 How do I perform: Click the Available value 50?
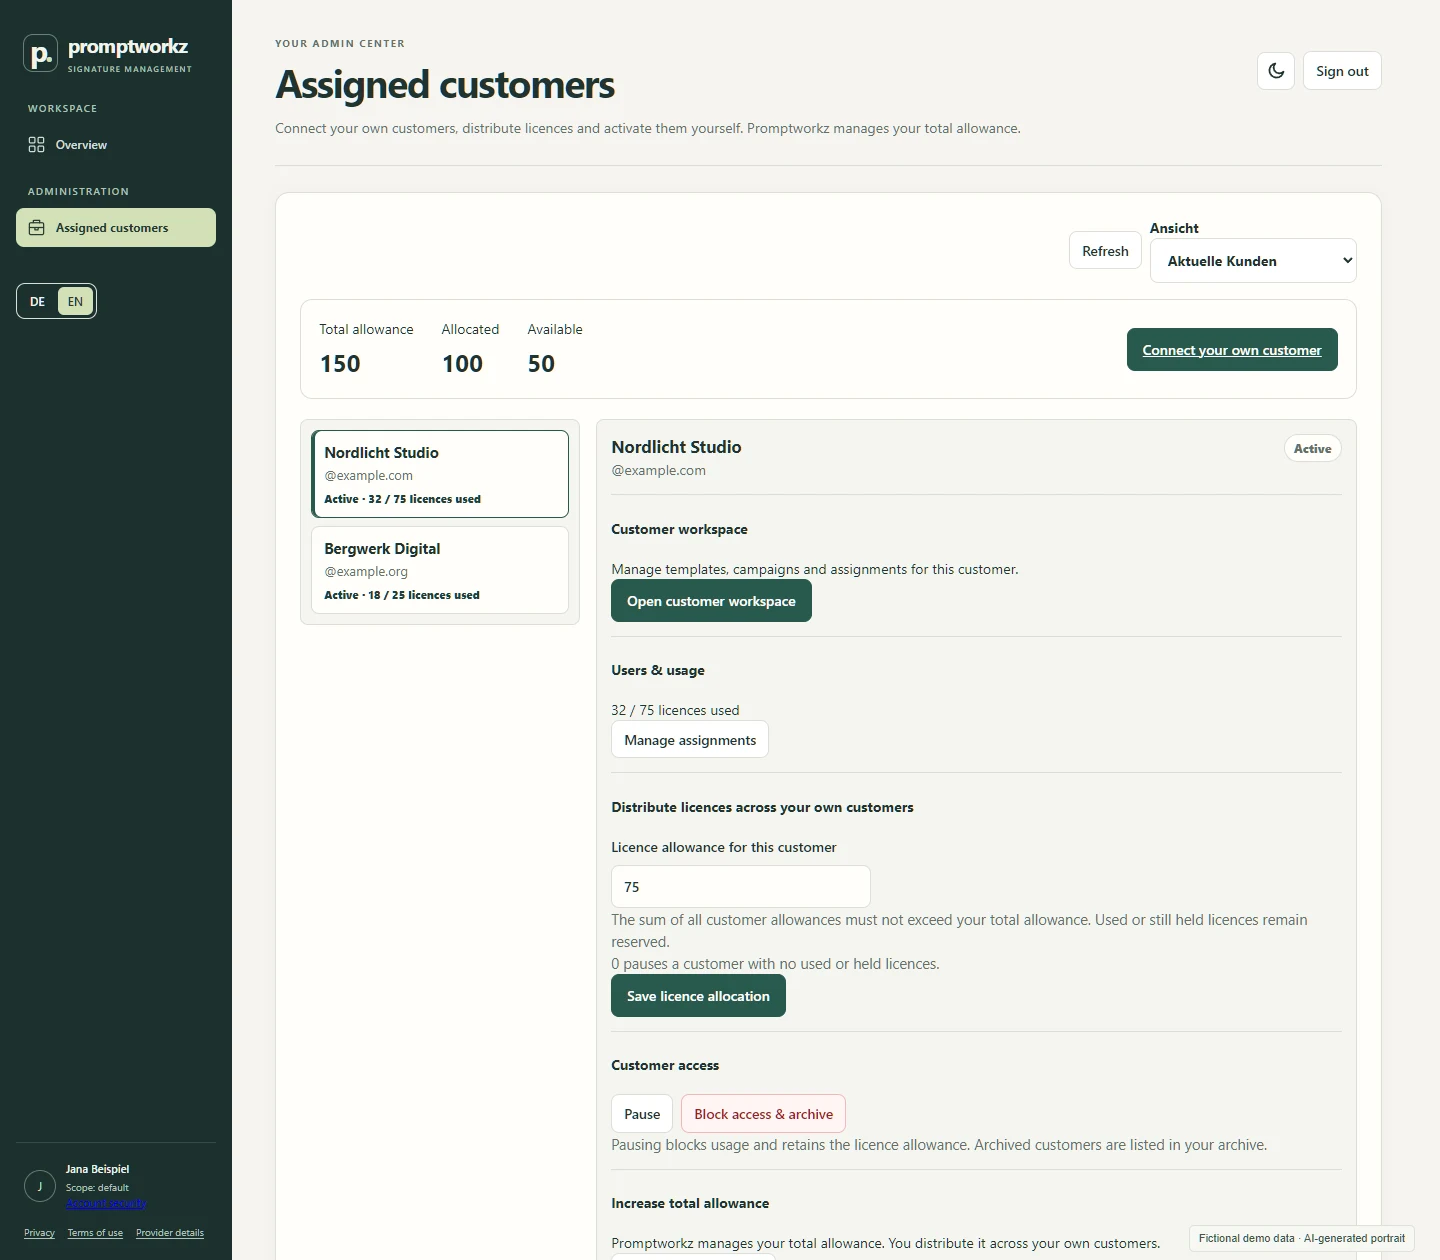tap(541, 364)
